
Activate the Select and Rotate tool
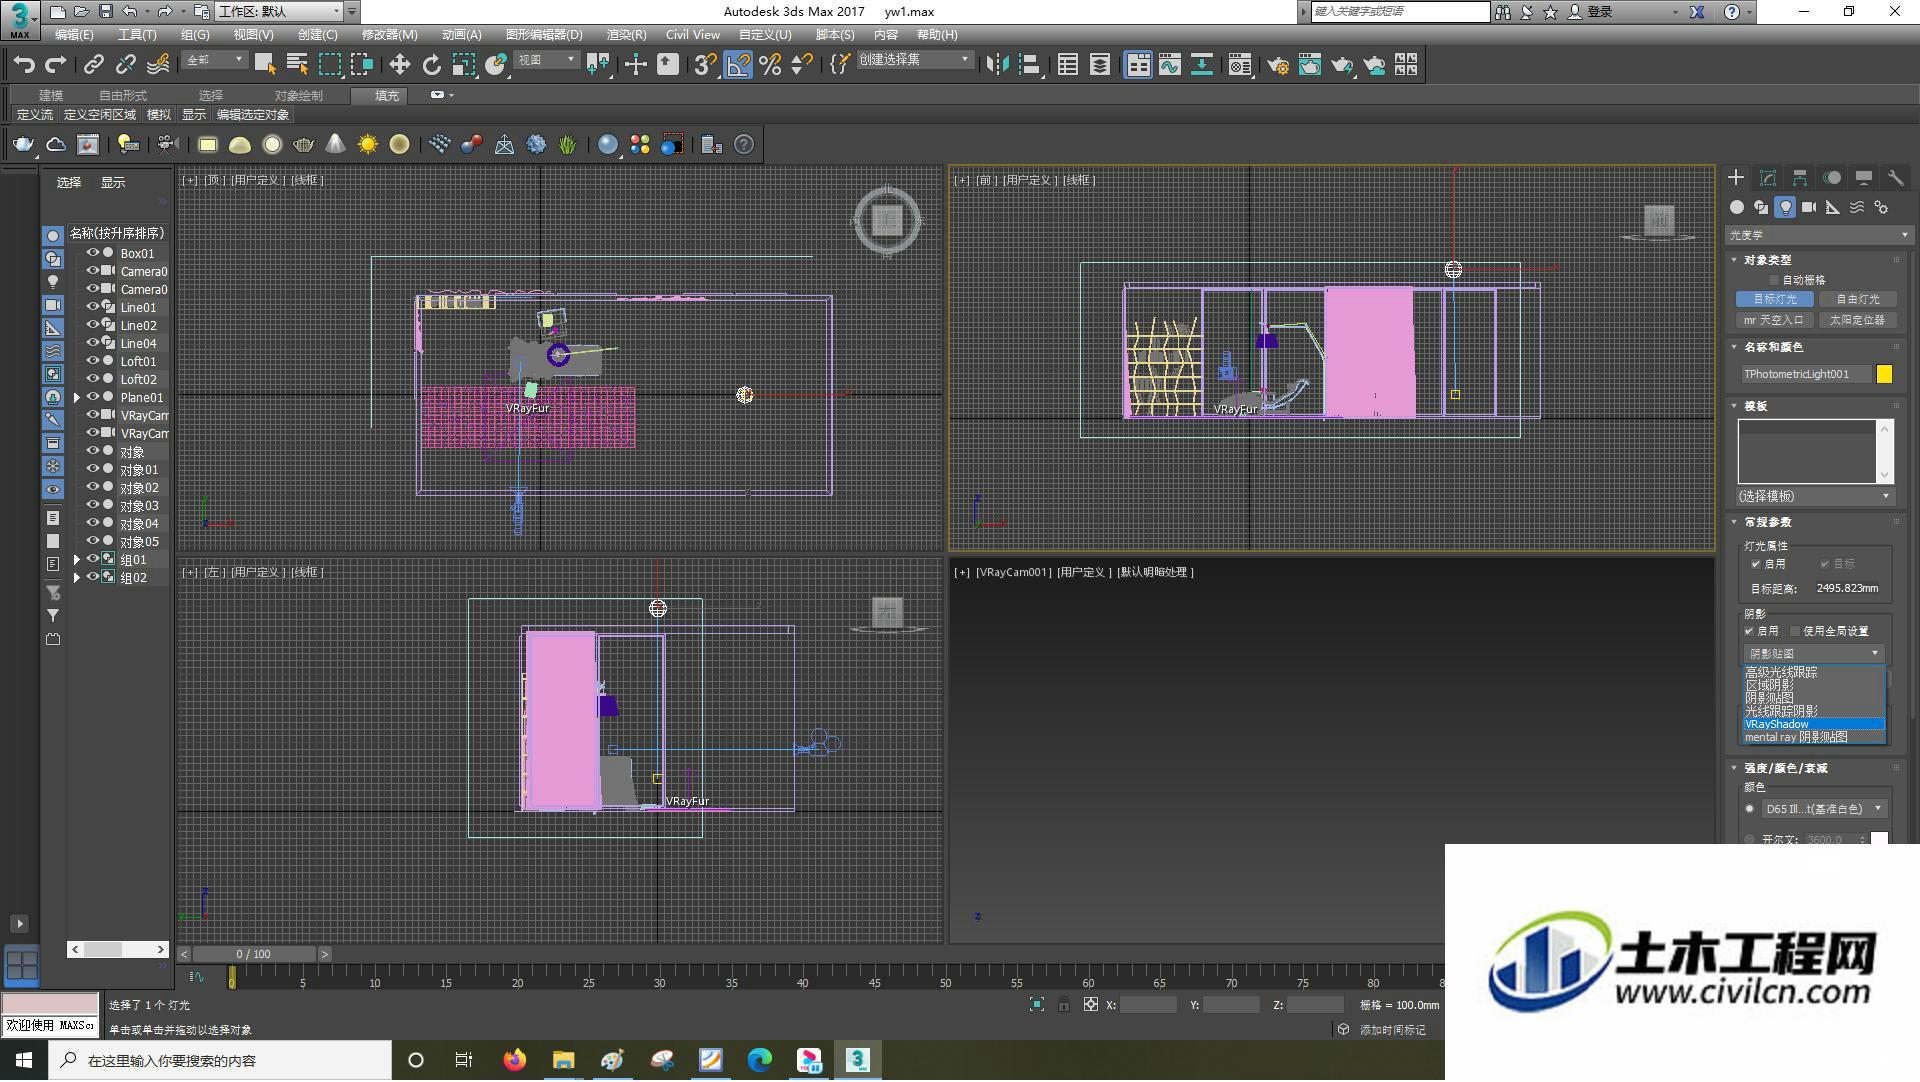(x=431, y=65)
